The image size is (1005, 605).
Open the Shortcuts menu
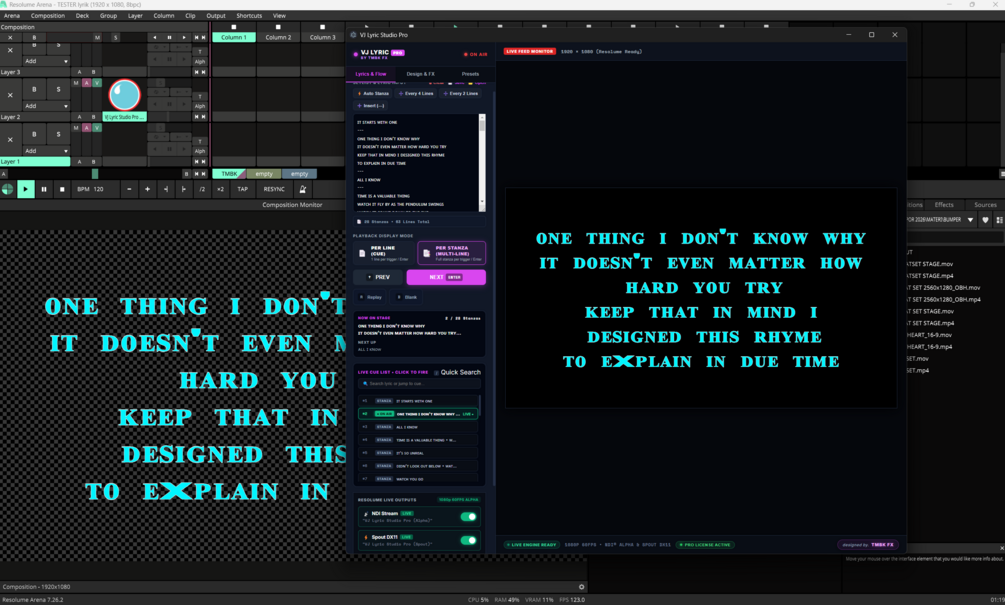(x=249, y=15)
